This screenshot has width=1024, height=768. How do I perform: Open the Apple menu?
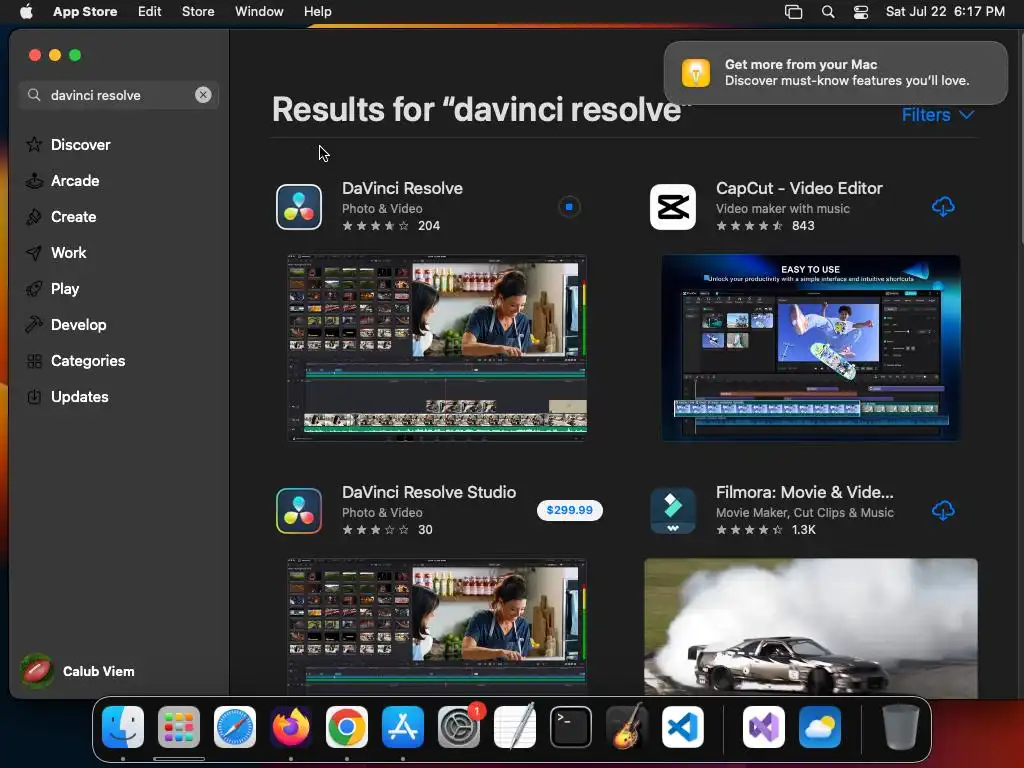[x=26, y=12]
